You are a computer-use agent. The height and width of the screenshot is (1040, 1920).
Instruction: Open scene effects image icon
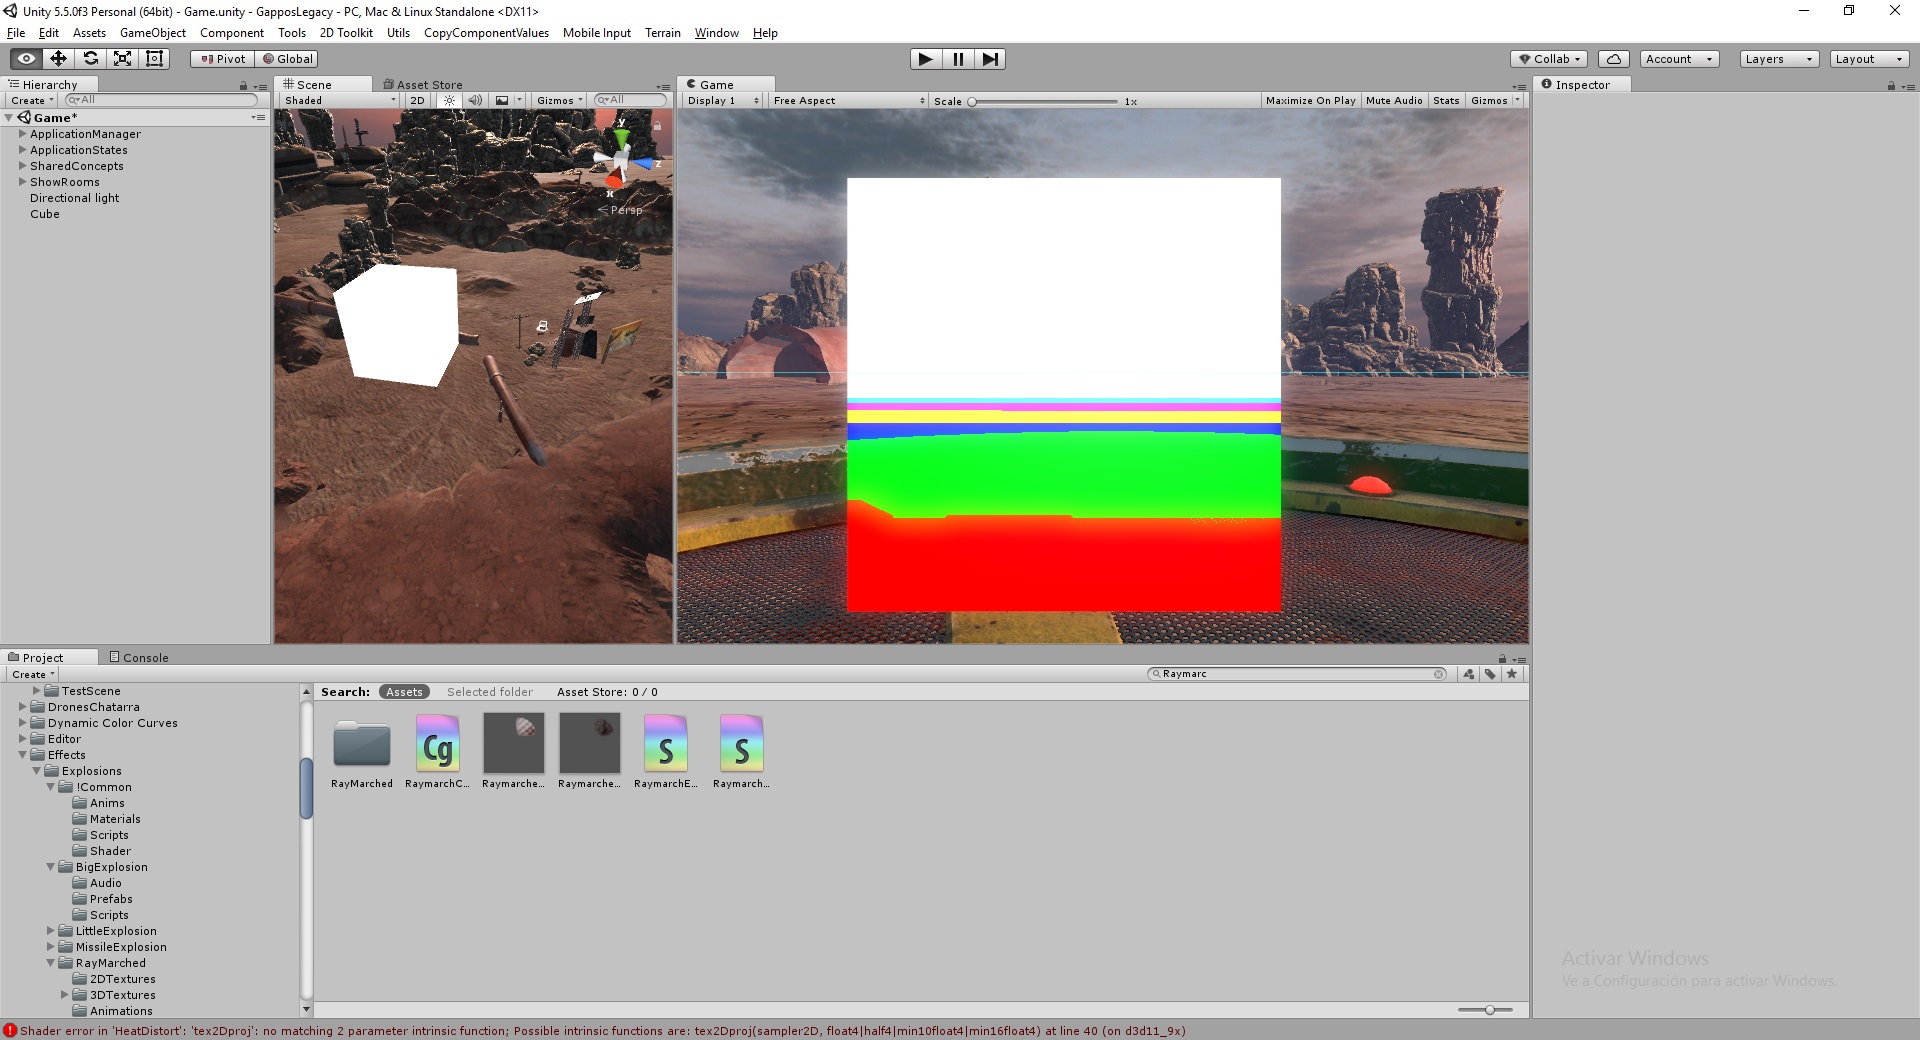(502, 100)
